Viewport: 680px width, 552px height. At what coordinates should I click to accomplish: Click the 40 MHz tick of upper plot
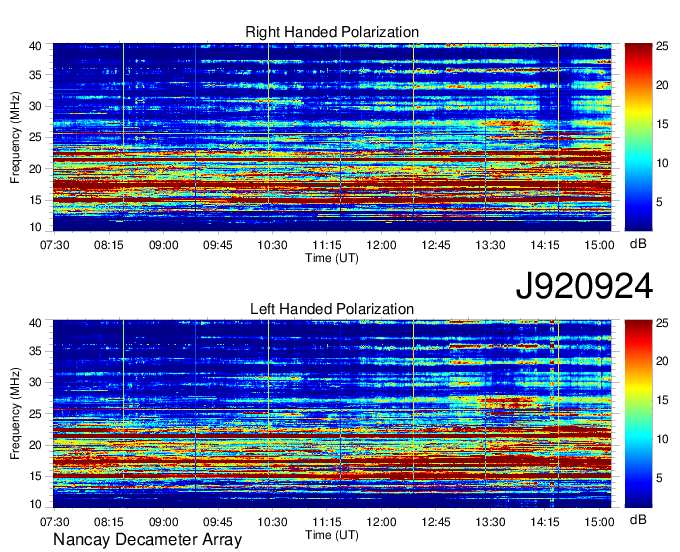tap(35, 46)
